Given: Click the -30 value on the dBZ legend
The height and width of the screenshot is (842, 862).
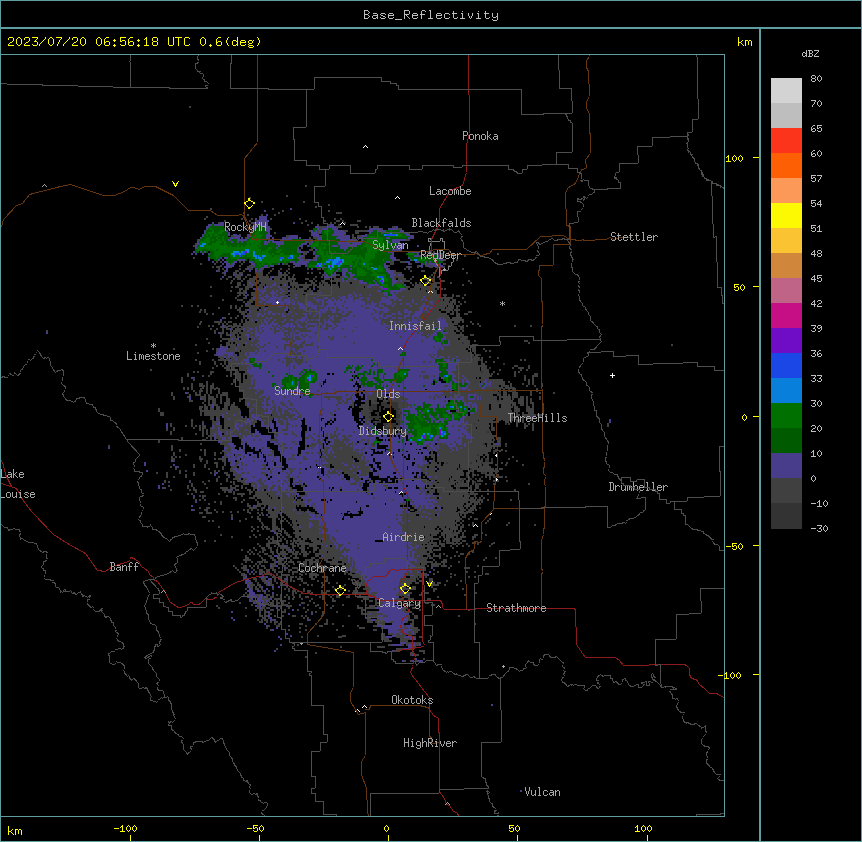Looking at the screenshot, I should tap(819, 529).
